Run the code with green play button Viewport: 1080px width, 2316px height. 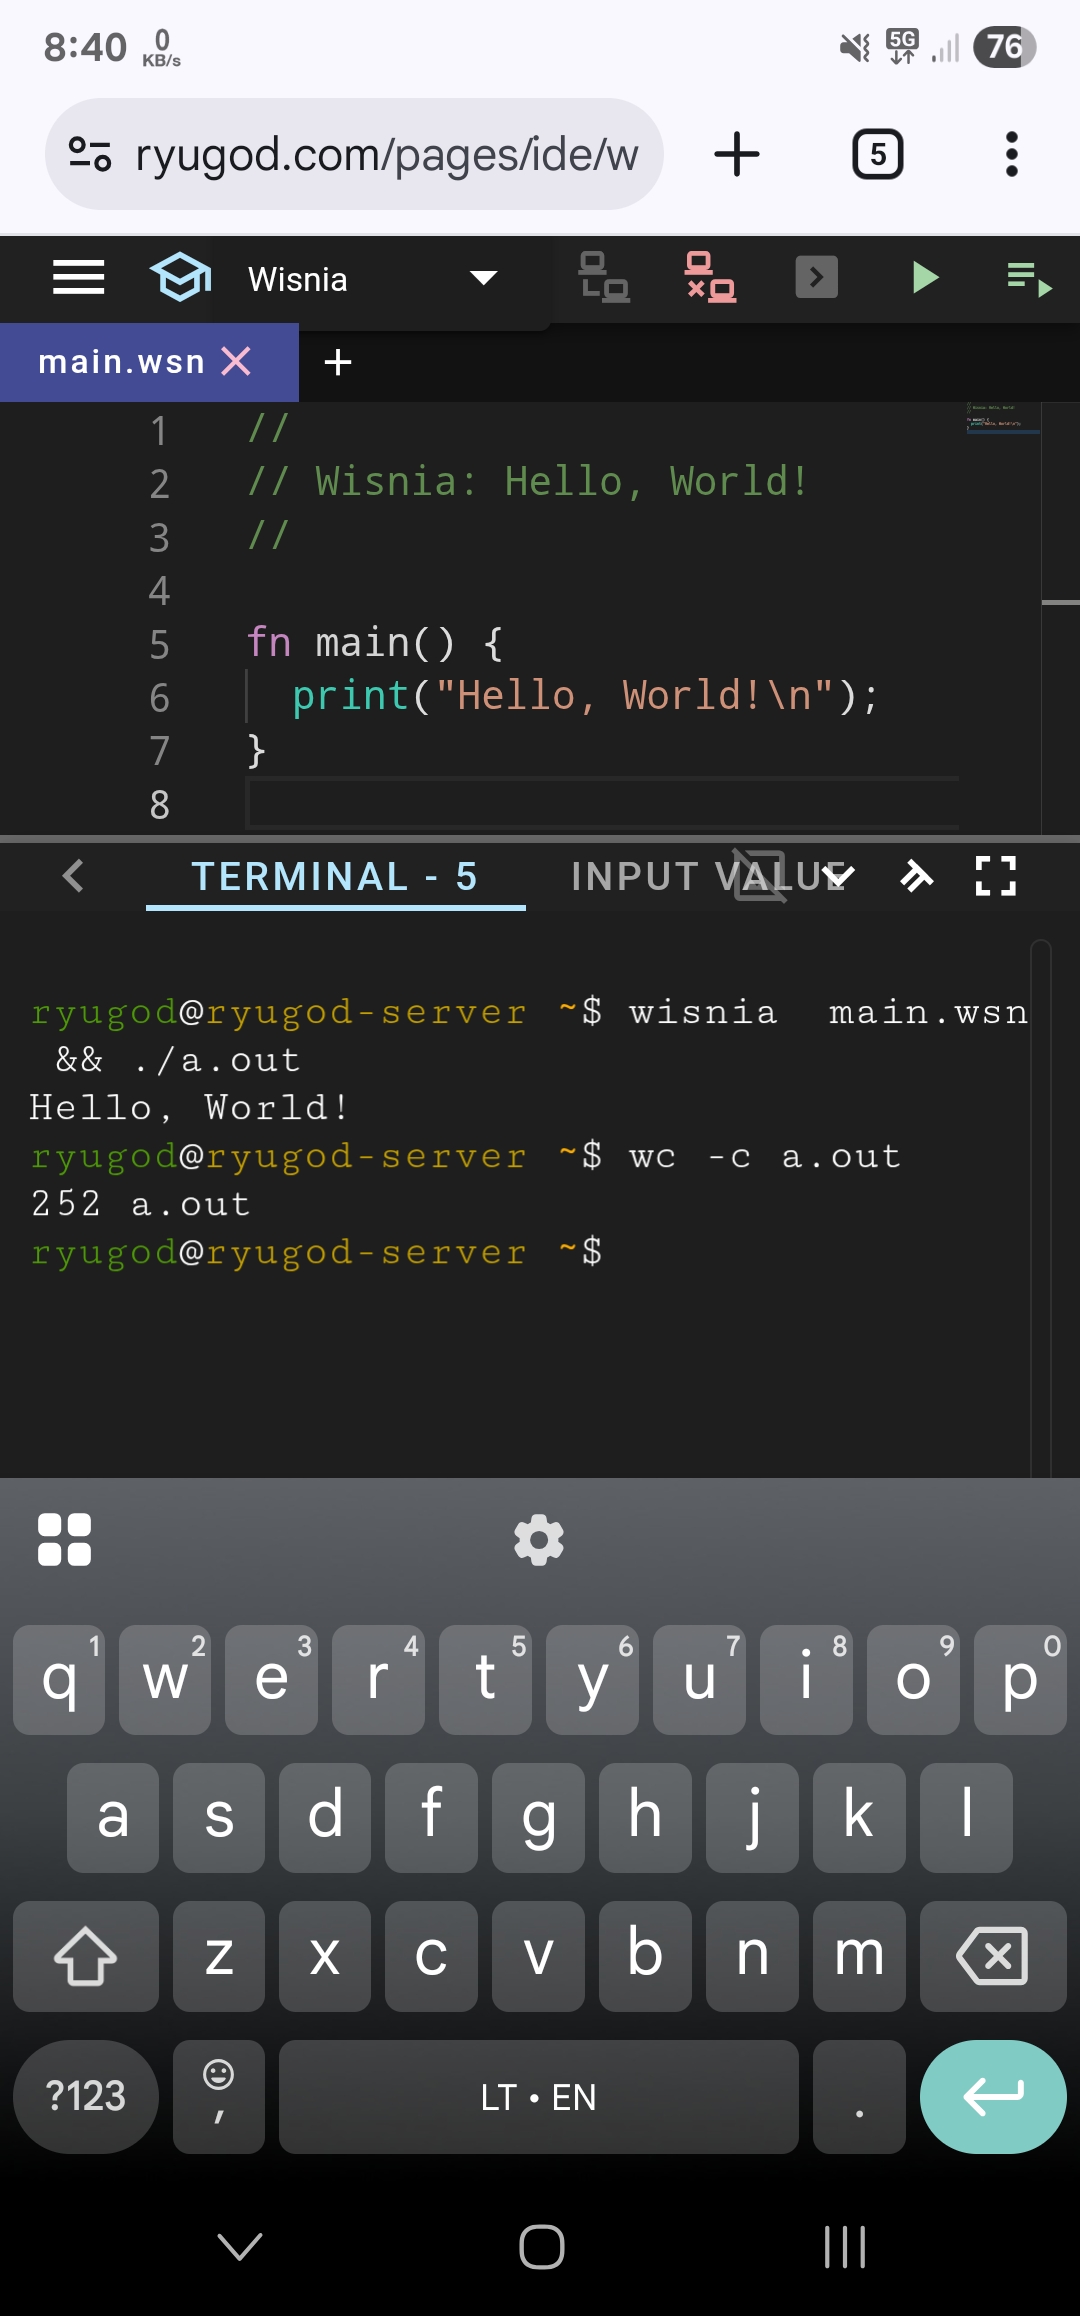tap(925, 277)
